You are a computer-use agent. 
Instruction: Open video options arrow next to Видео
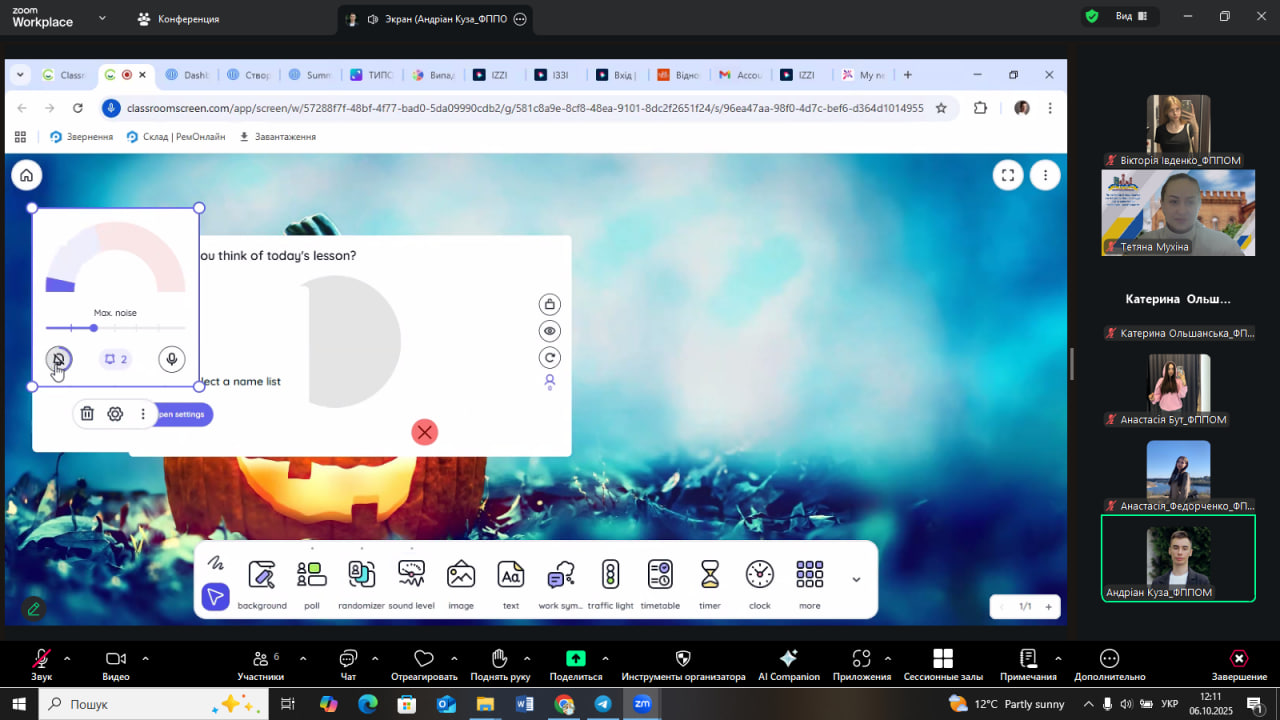(x=145, y=658)
